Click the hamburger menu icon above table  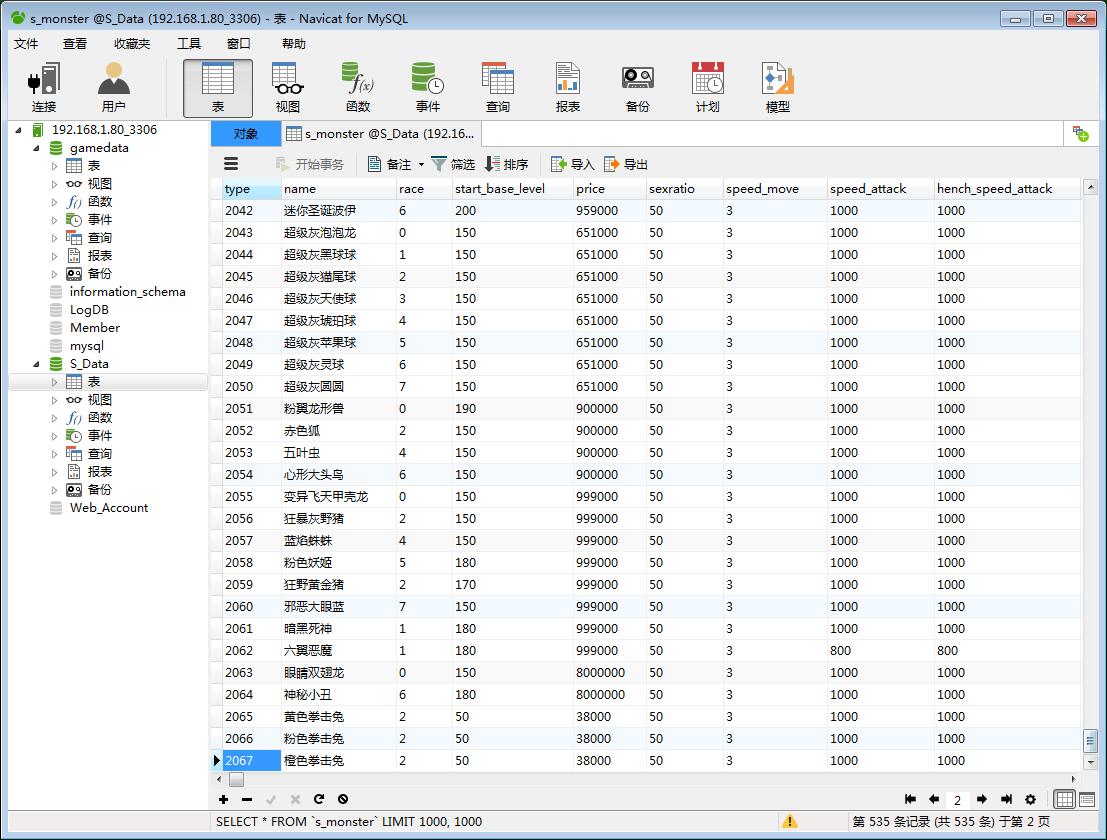231,164
